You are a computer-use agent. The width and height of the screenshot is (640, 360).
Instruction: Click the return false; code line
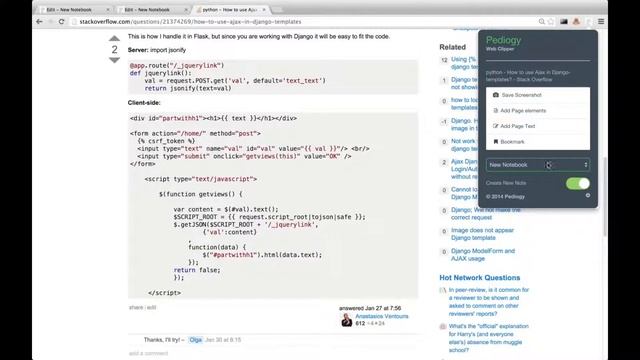(197, 270)
